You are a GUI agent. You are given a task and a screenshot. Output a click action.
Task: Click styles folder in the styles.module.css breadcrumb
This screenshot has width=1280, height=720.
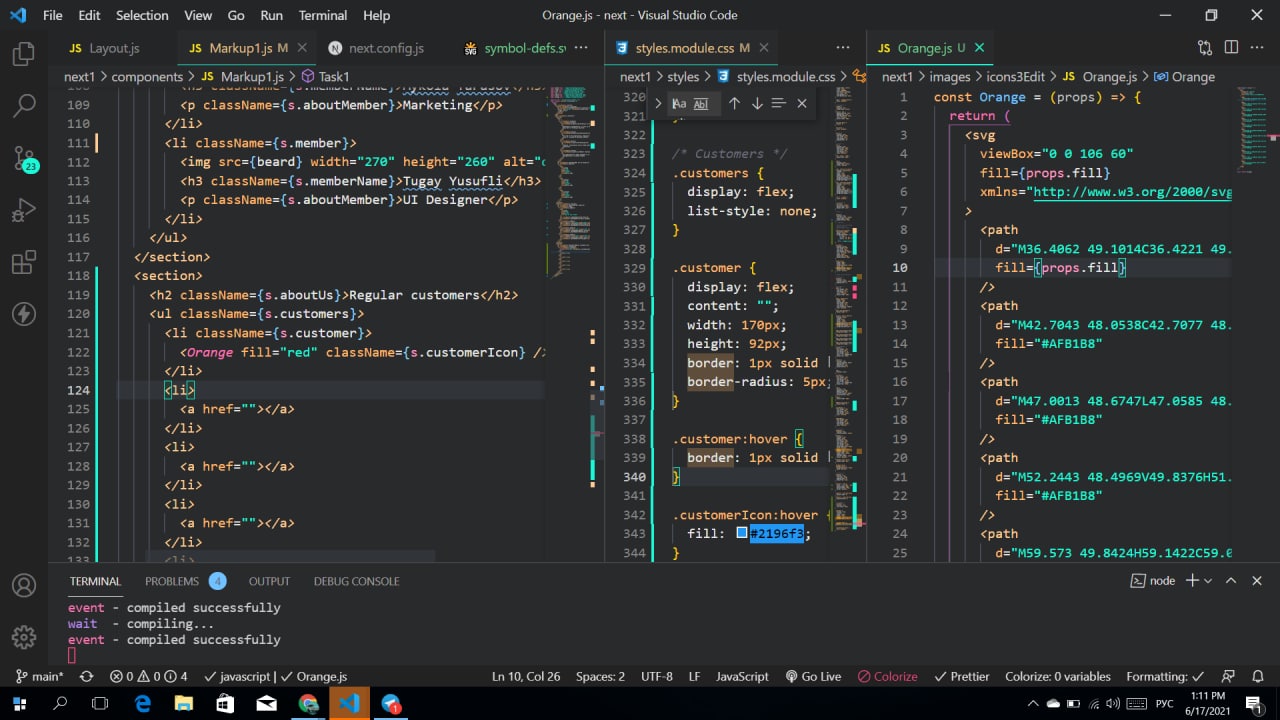683,76
